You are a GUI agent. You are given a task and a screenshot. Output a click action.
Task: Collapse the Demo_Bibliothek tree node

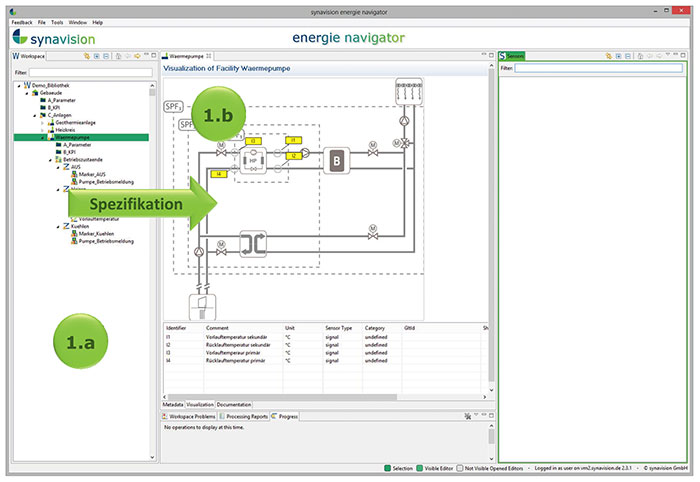point(19,85)
